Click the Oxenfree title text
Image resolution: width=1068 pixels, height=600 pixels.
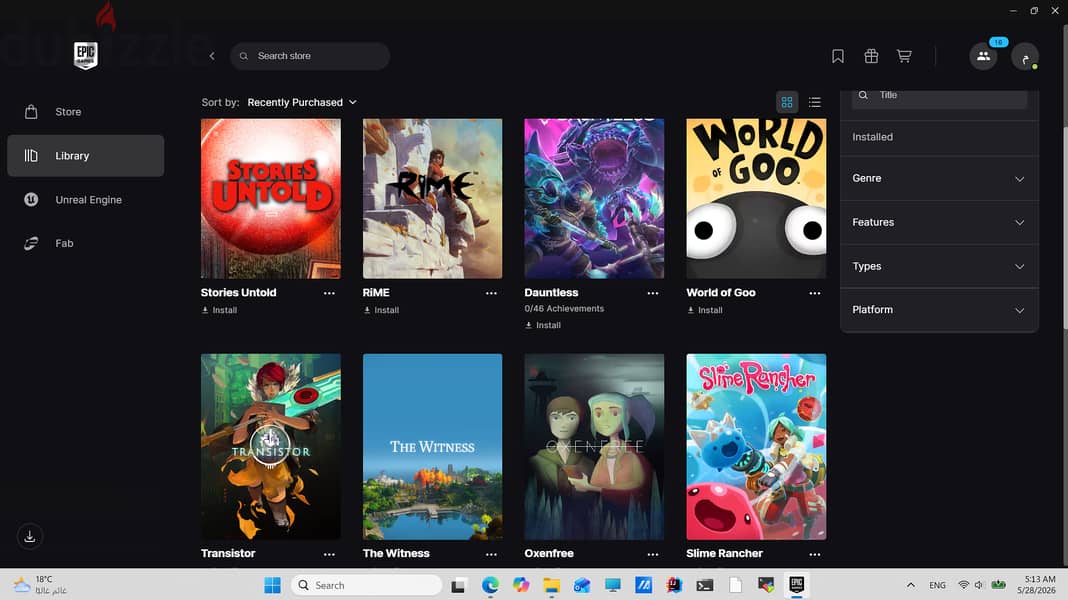[x=549, y=554]
